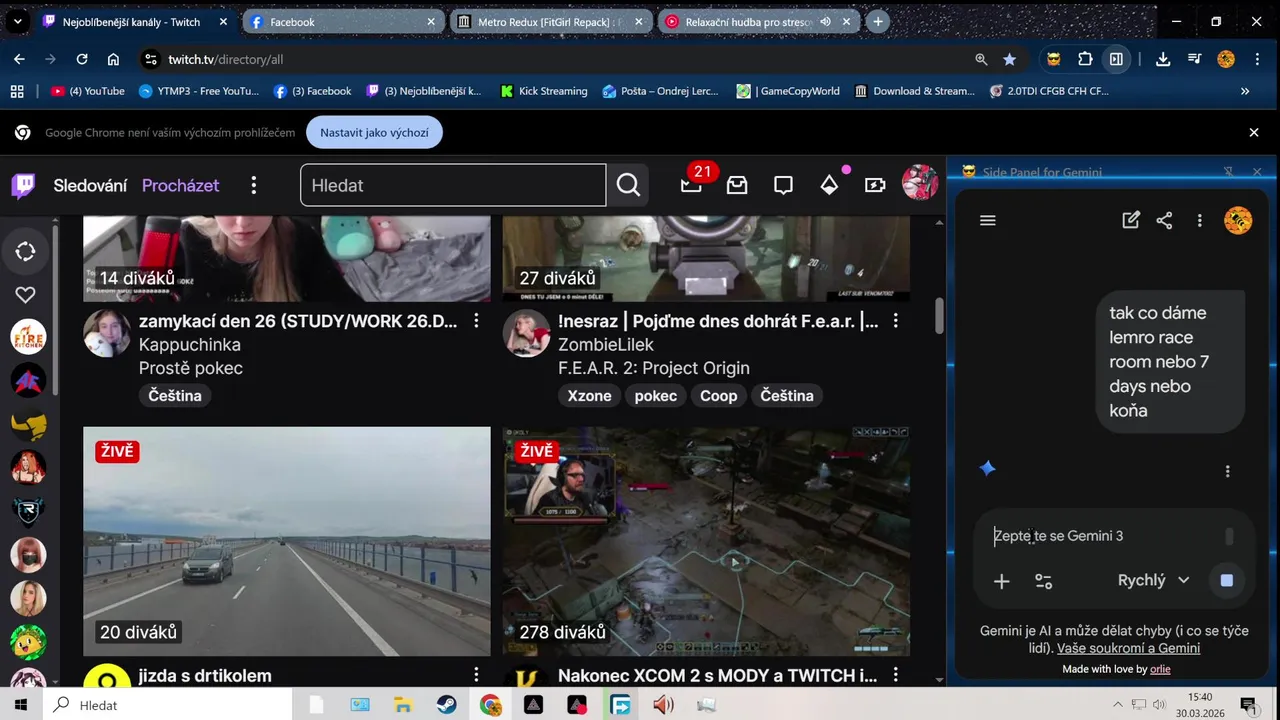The height and width of the screenshot is (720, 1280).
Task: Bookmark this page with the star
Action: coord(1010,59)
